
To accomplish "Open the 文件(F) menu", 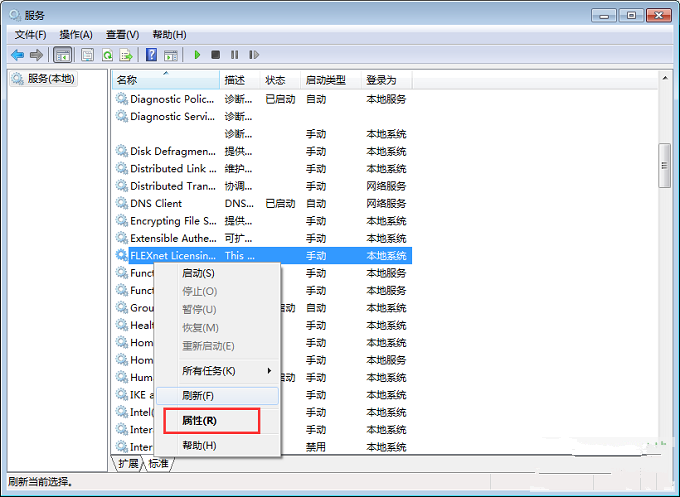I will click(x=30, y=35).
